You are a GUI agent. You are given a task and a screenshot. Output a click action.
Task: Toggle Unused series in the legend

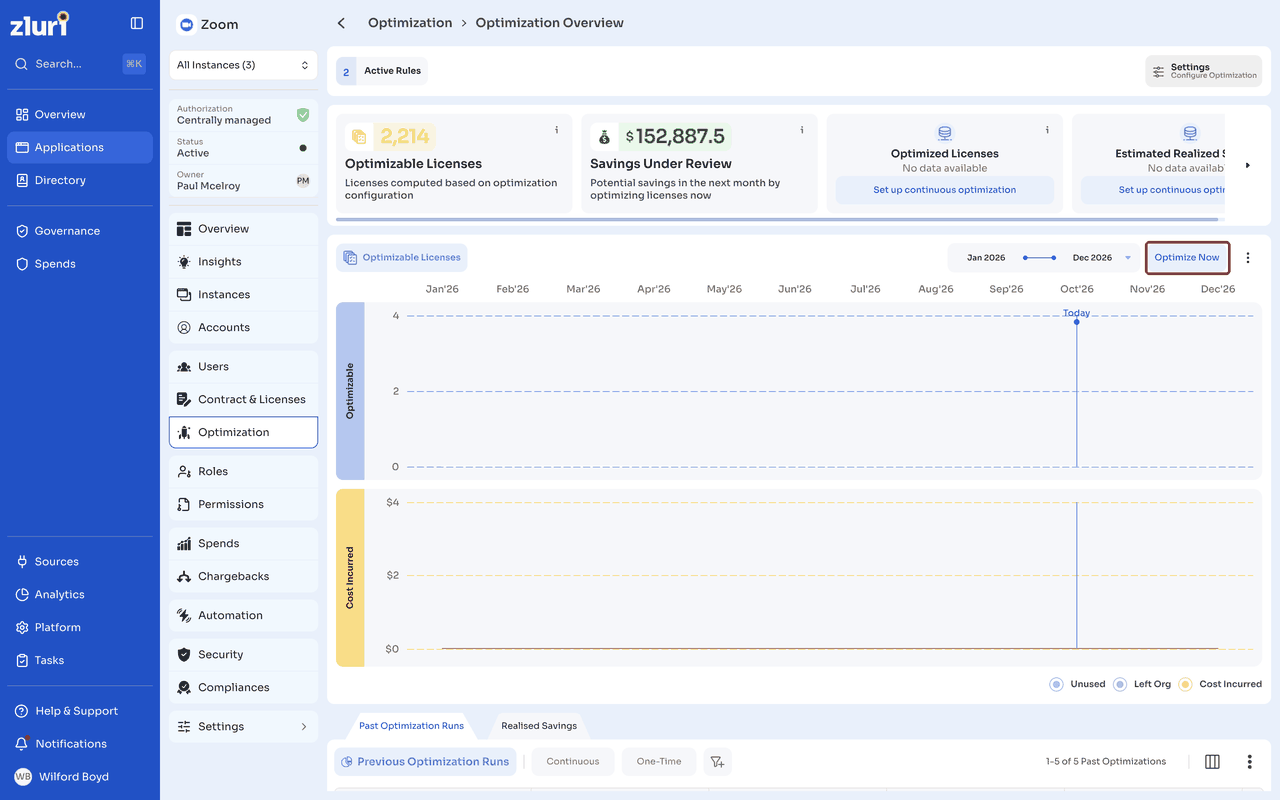pyautogui.click(x=1077, y=684)
